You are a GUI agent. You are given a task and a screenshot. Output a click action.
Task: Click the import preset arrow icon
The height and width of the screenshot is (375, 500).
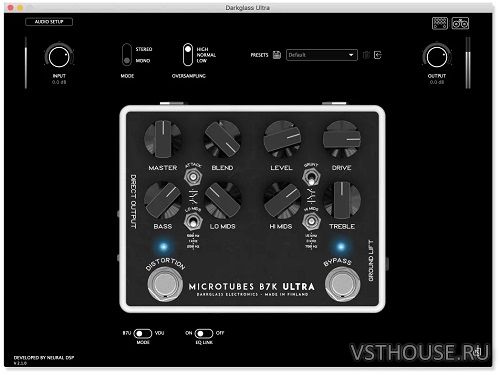click(x=378, y=55)
